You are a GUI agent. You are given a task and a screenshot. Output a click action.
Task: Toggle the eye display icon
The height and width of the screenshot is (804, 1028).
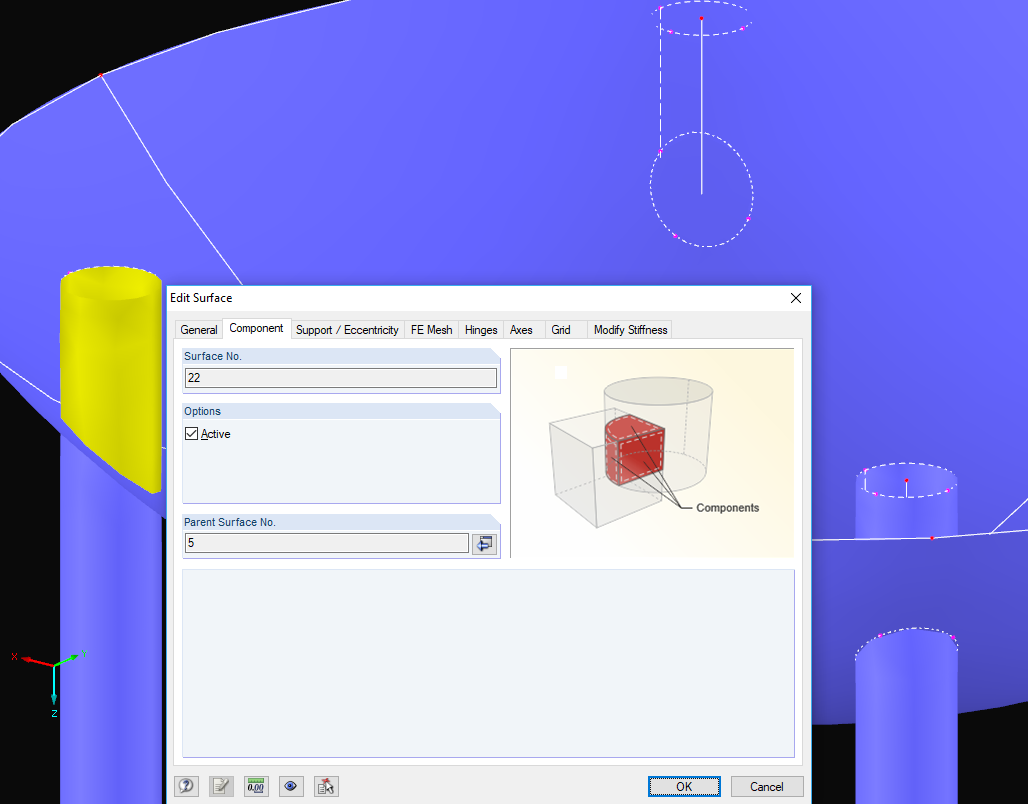point(291,786)
